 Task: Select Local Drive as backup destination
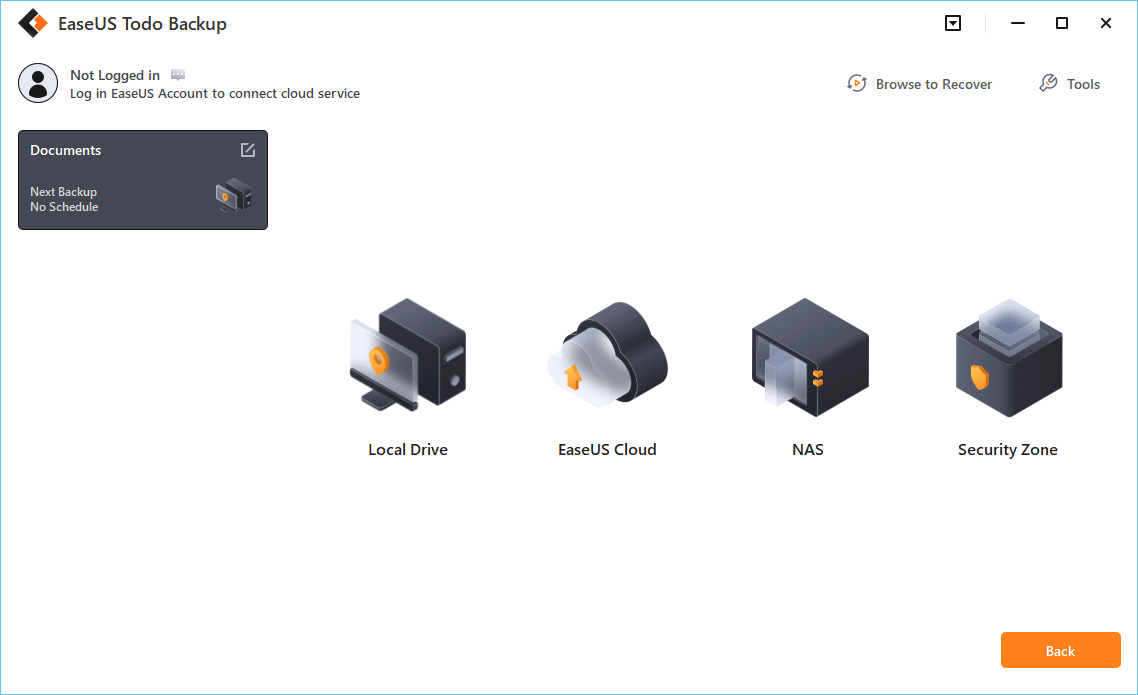(408, 355)
